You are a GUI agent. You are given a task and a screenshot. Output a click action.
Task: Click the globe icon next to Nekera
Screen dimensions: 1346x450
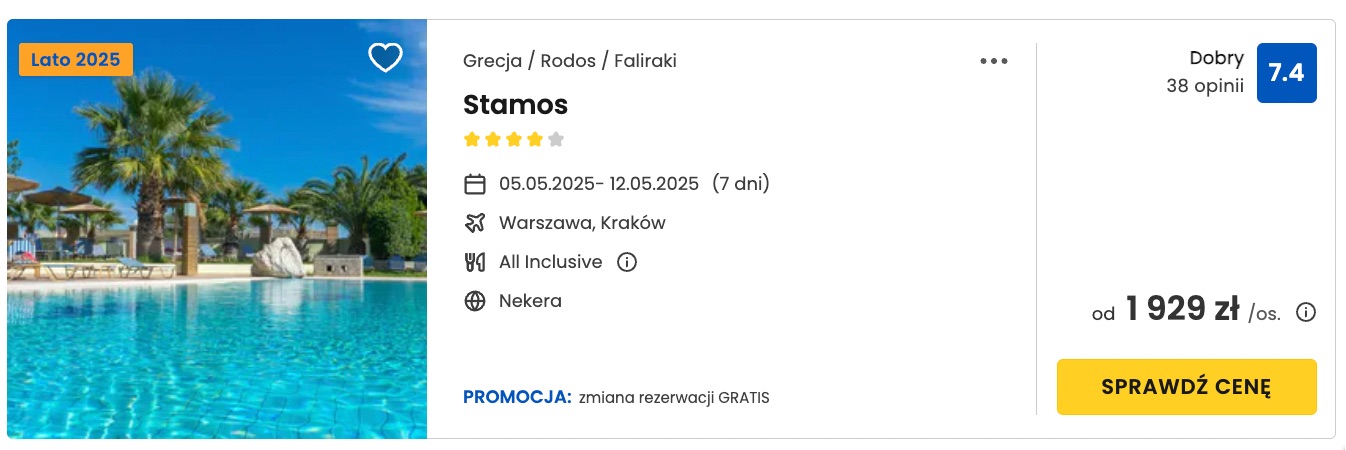475,301
